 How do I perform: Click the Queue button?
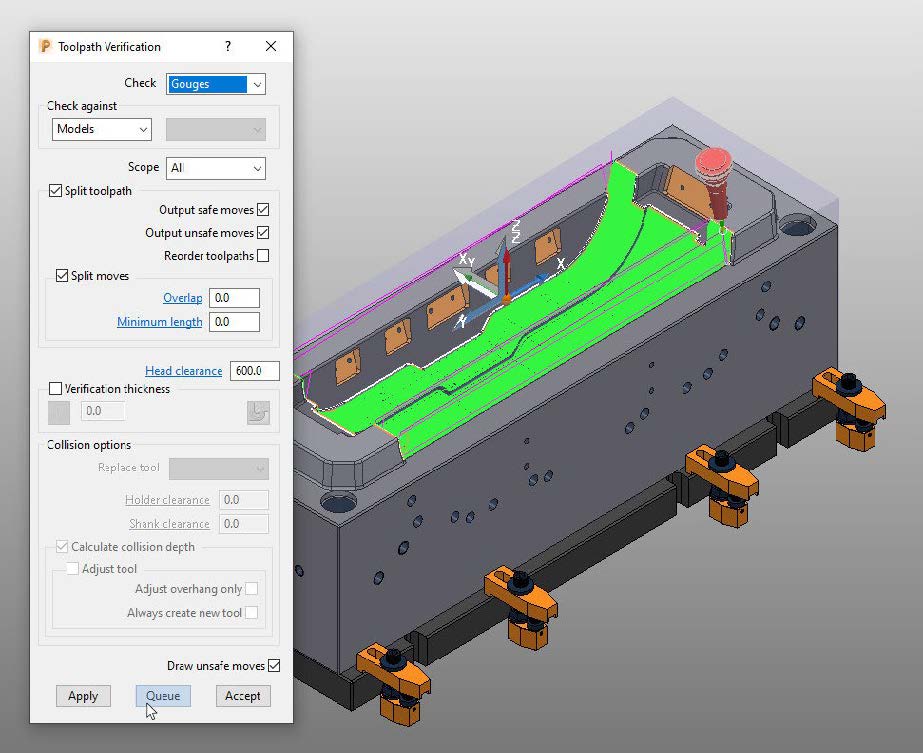(x=163, y=696)
